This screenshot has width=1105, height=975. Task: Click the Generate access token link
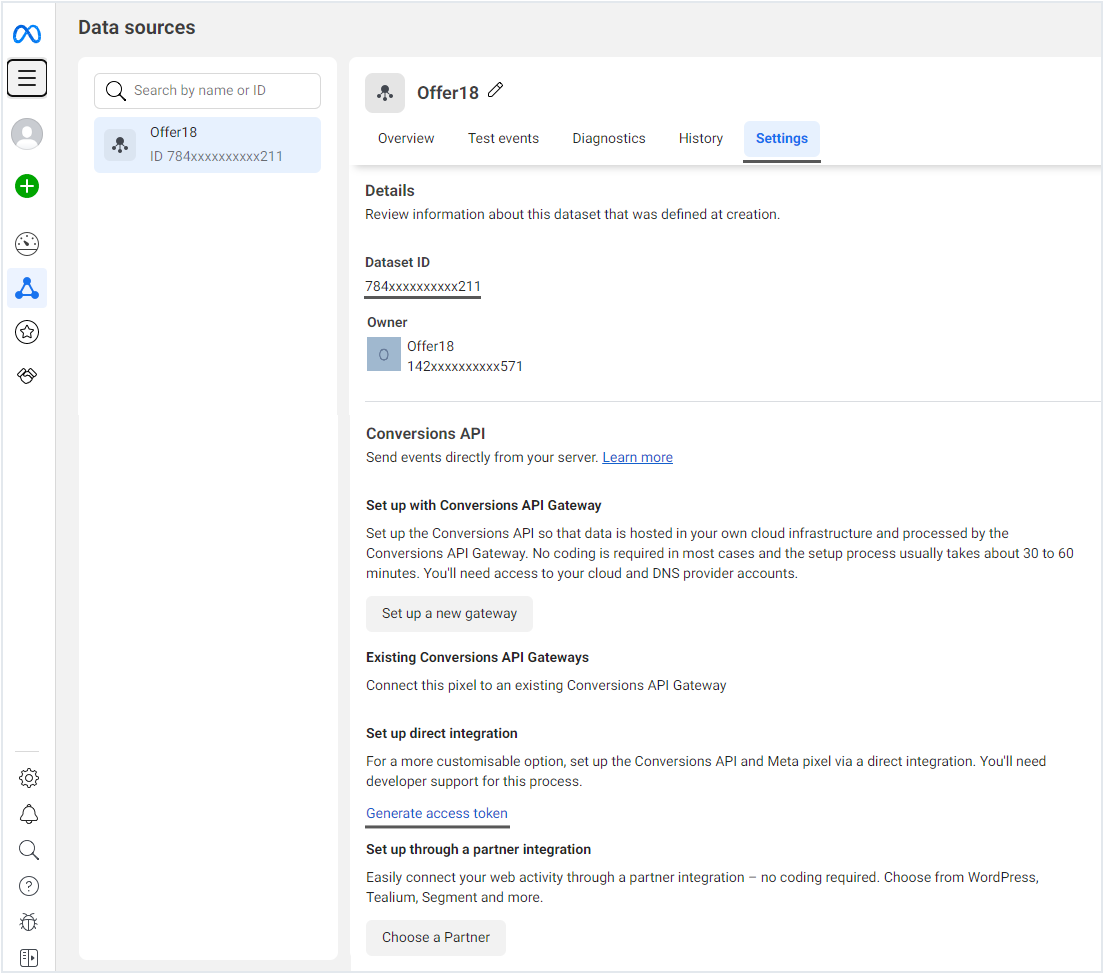coord(437,814)
